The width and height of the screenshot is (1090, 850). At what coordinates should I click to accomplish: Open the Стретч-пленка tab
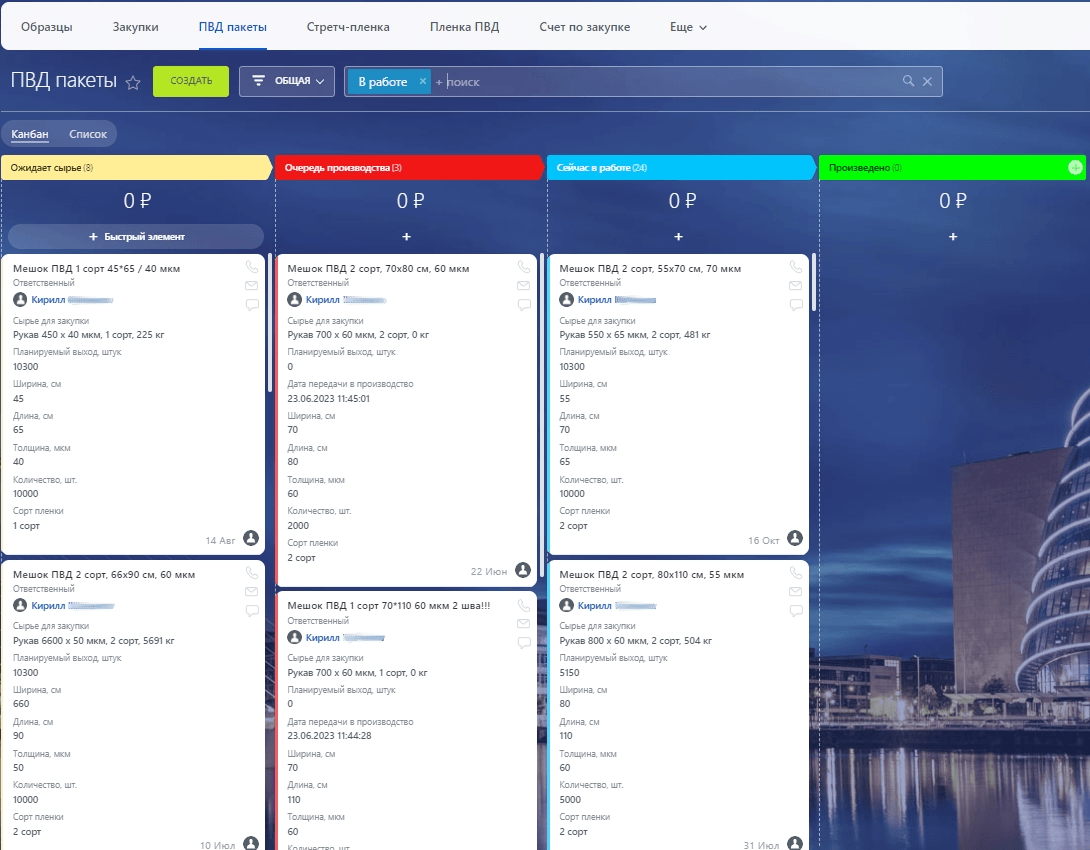tap(348, 27)
